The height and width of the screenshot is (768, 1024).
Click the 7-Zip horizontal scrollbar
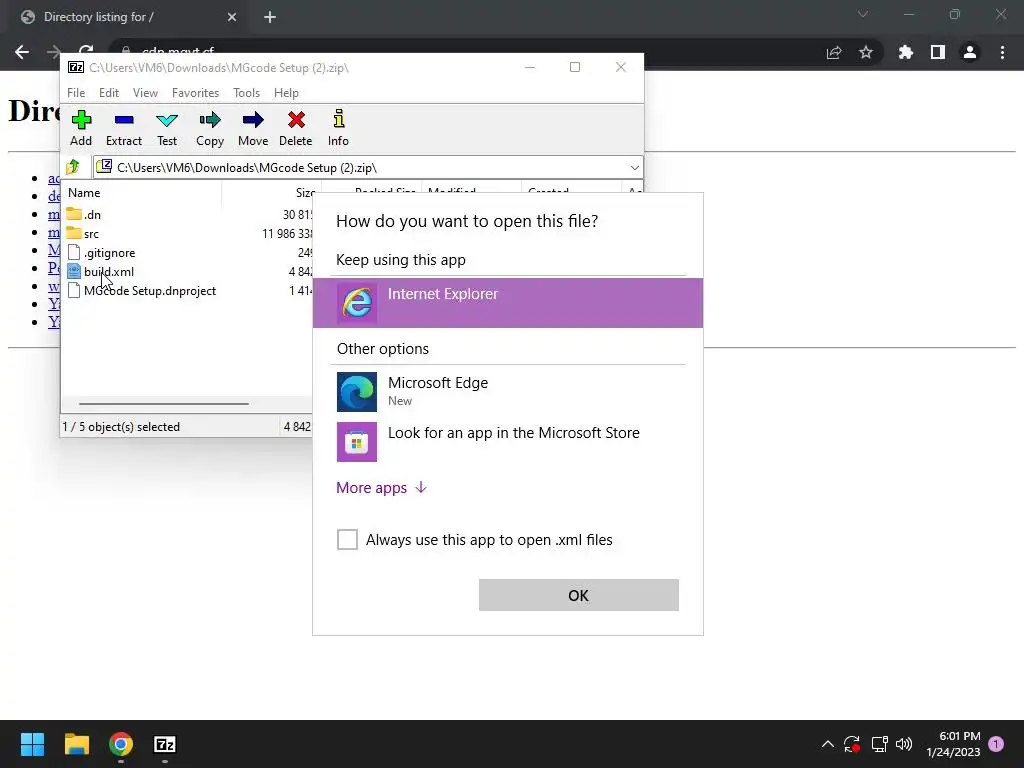tap(163, 404)
